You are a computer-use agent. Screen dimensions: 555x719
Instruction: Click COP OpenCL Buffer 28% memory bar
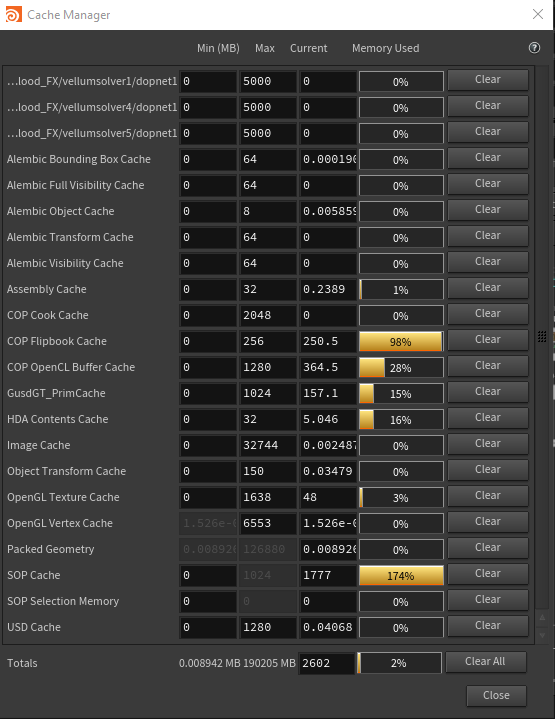401,368
